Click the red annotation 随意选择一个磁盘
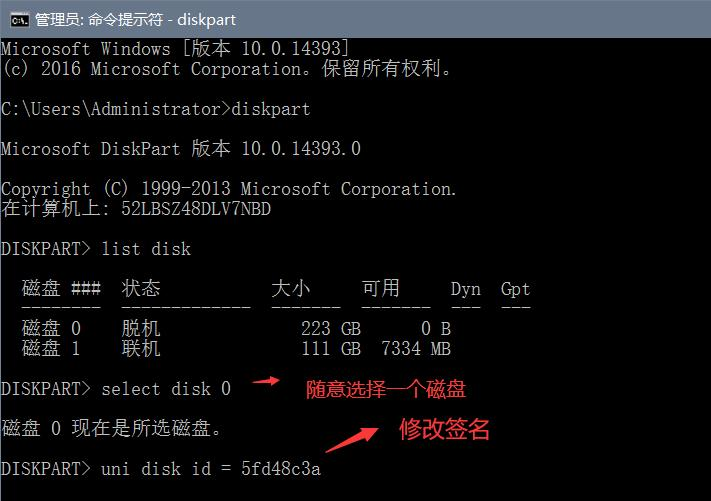The height and width of the screenshot is (501, 711). coord(386,389)
